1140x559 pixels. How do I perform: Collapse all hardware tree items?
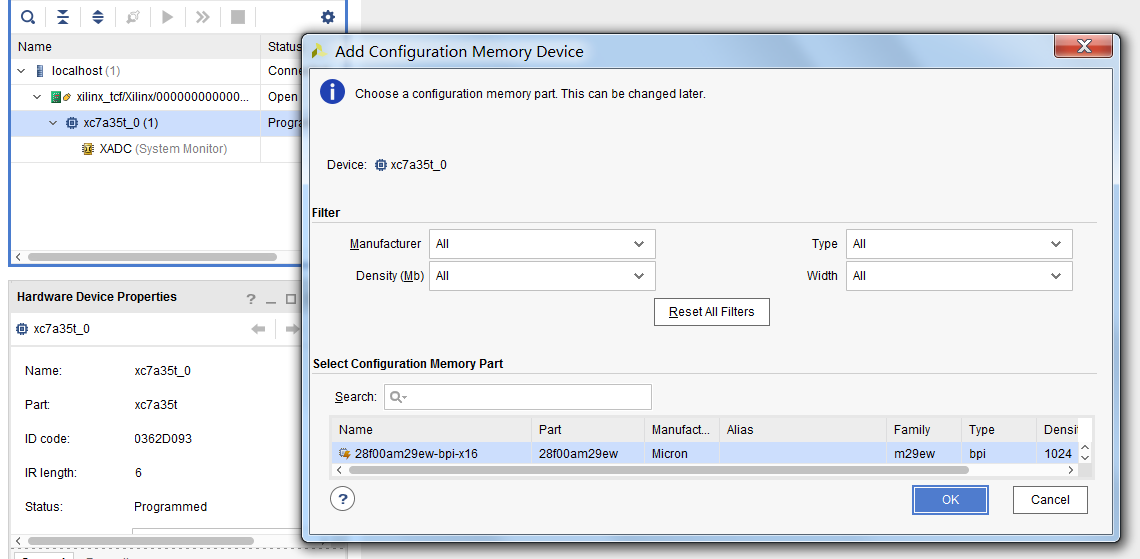point(63,17)
